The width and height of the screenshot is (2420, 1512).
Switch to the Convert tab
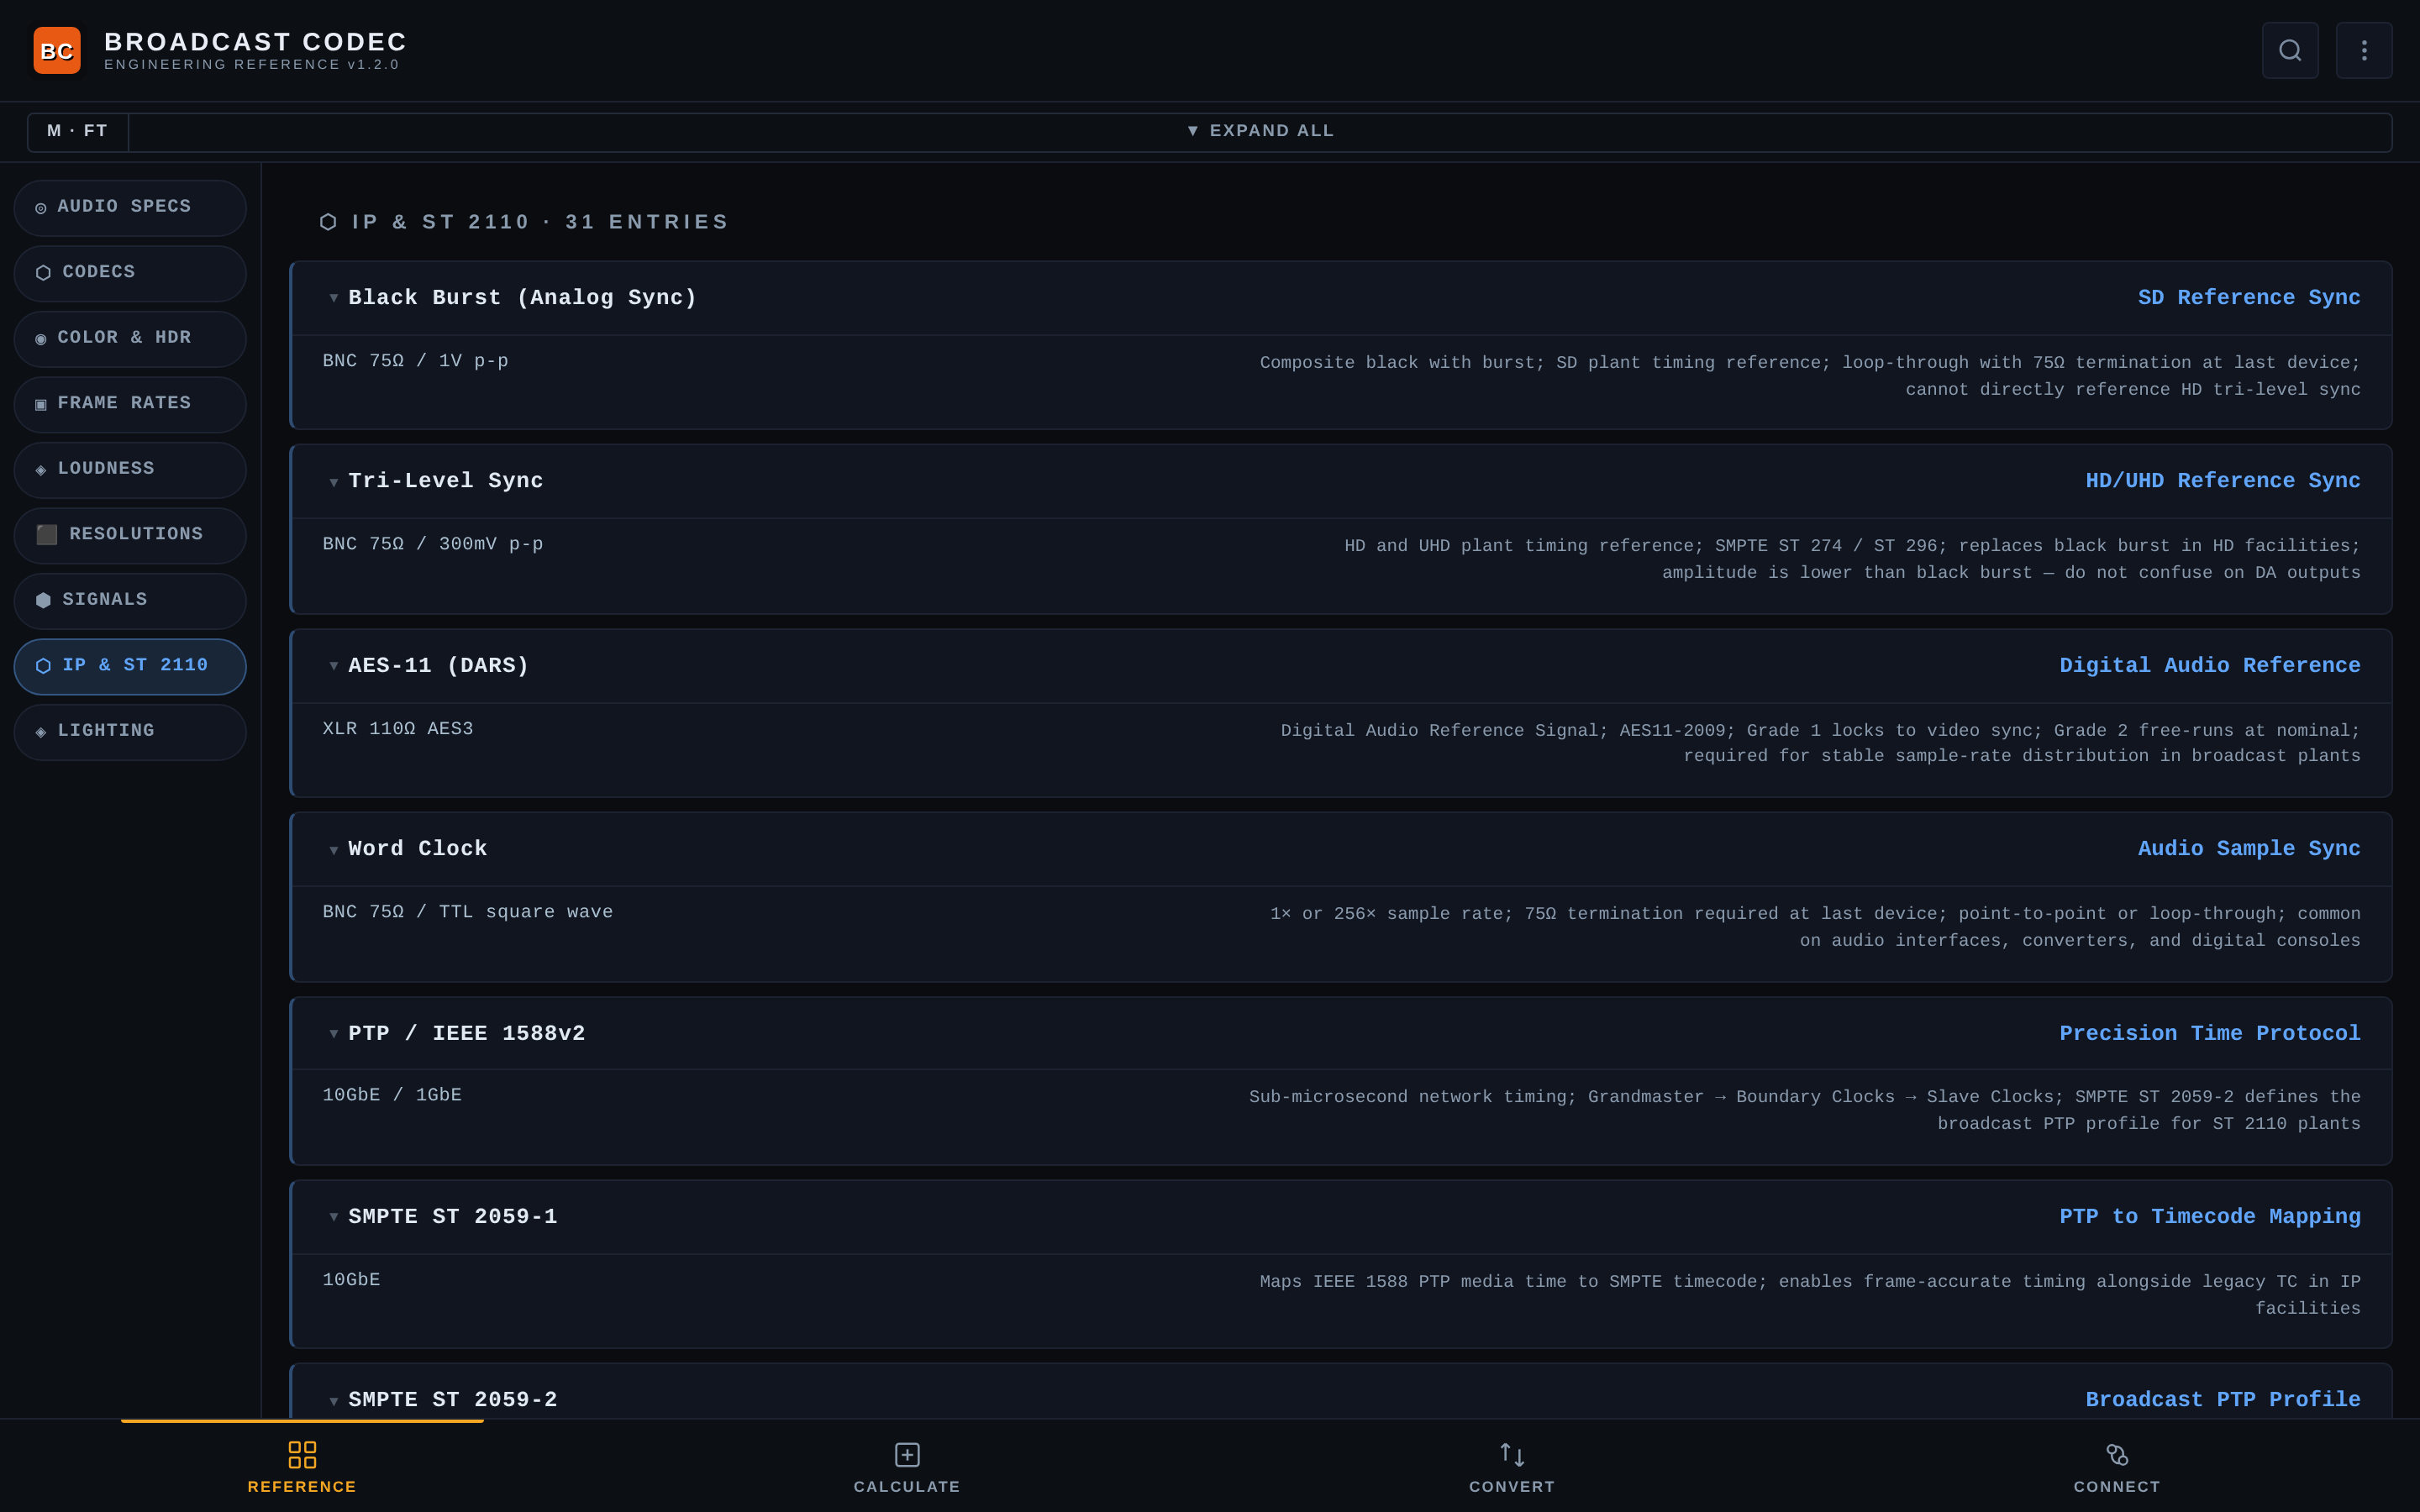click(1512, 1466)
